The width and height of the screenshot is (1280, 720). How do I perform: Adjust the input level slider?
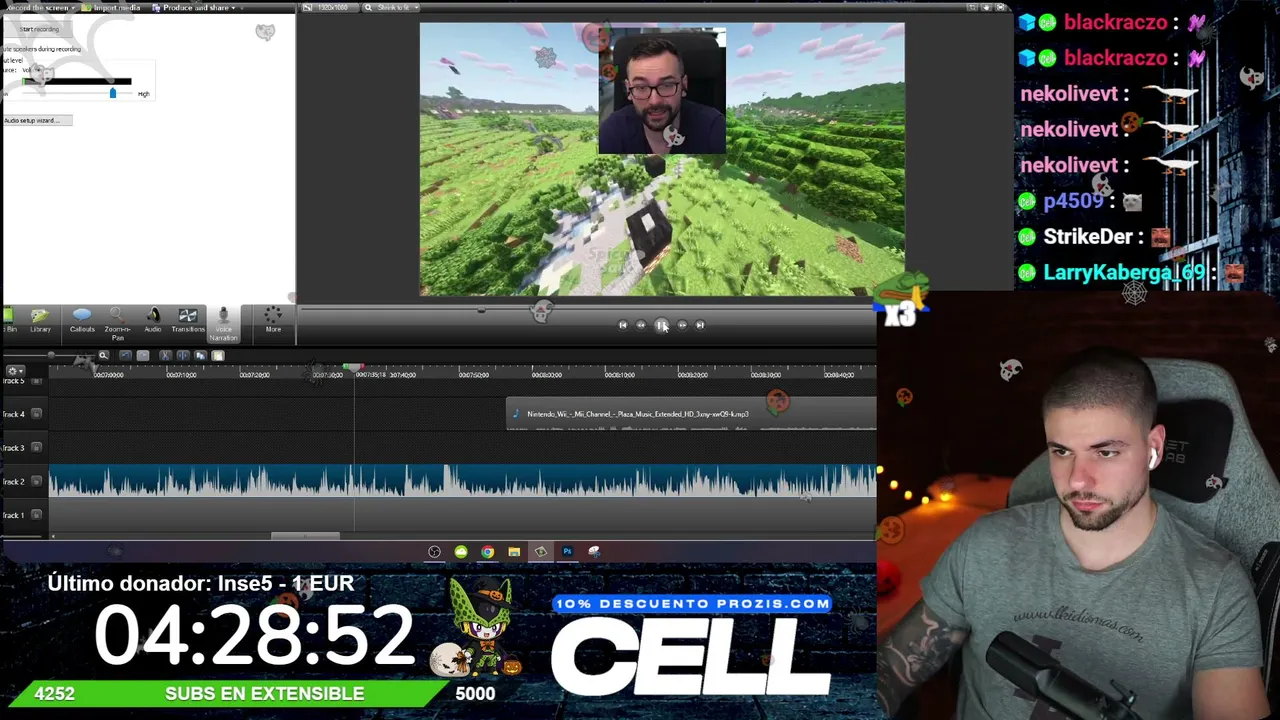coord(112,93)
